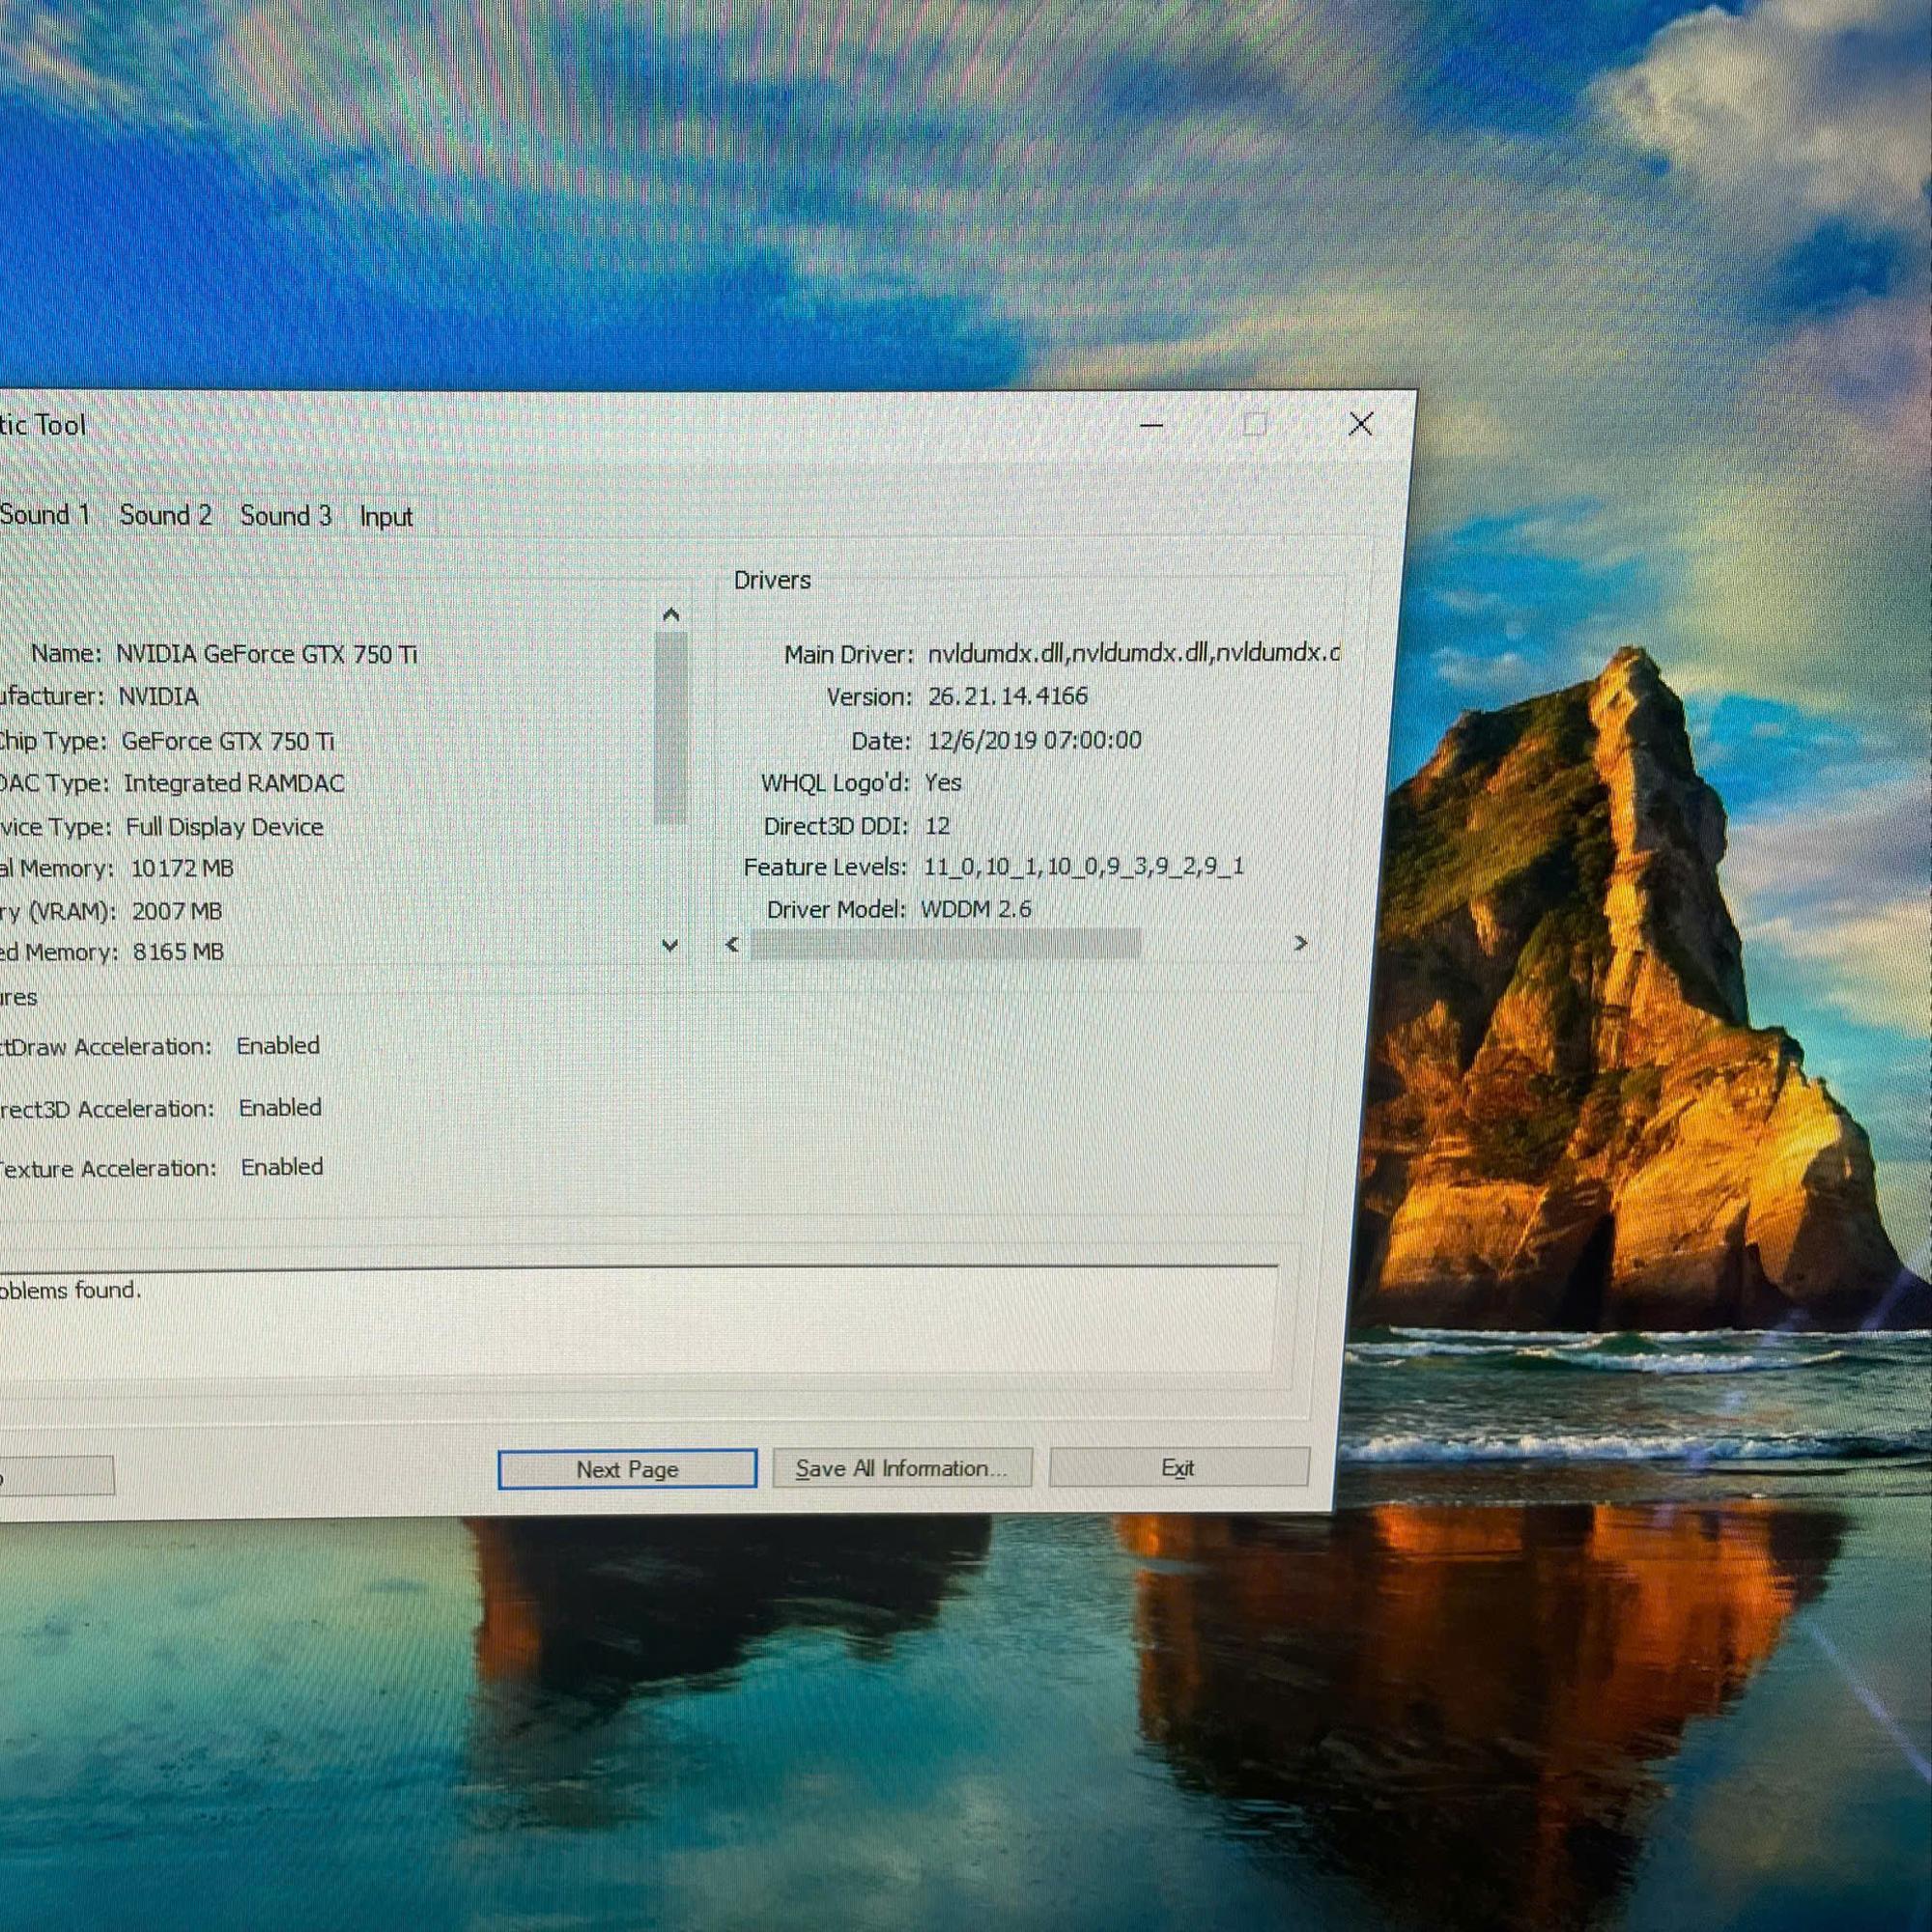Image resolution: width=1932 pixels, height=1932 pixels.
Task: Minimize the DirectX Diagnostic Tool window
Action: click(x=1151, y=425)
